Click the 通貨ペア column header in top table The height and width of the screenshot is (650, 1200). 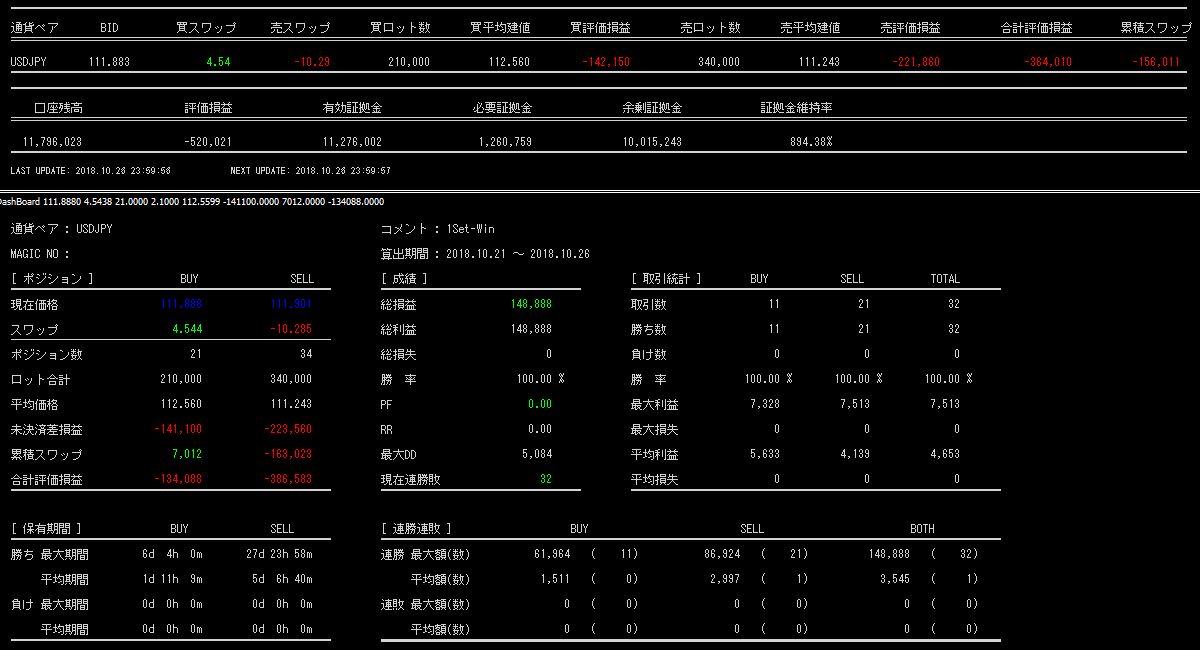[30, 29]
